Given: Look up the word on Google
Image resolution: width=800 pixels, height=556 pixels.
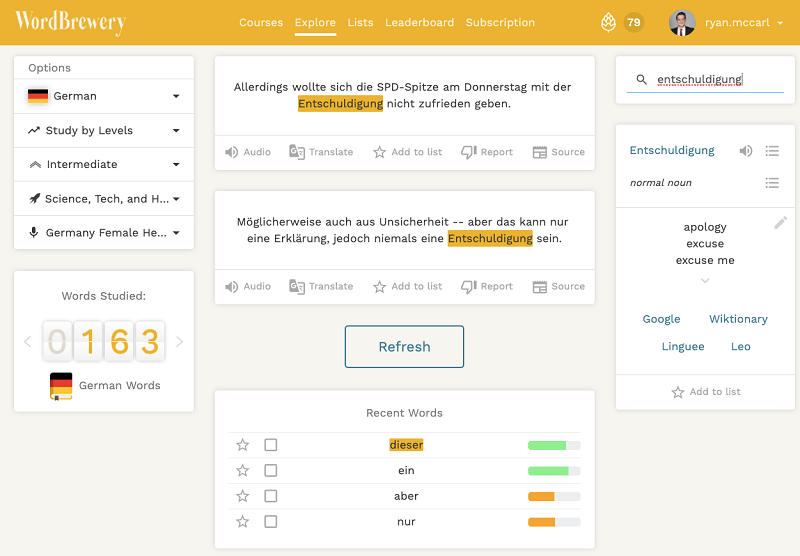Looking at the screenshot, I should tap(661, 319).
